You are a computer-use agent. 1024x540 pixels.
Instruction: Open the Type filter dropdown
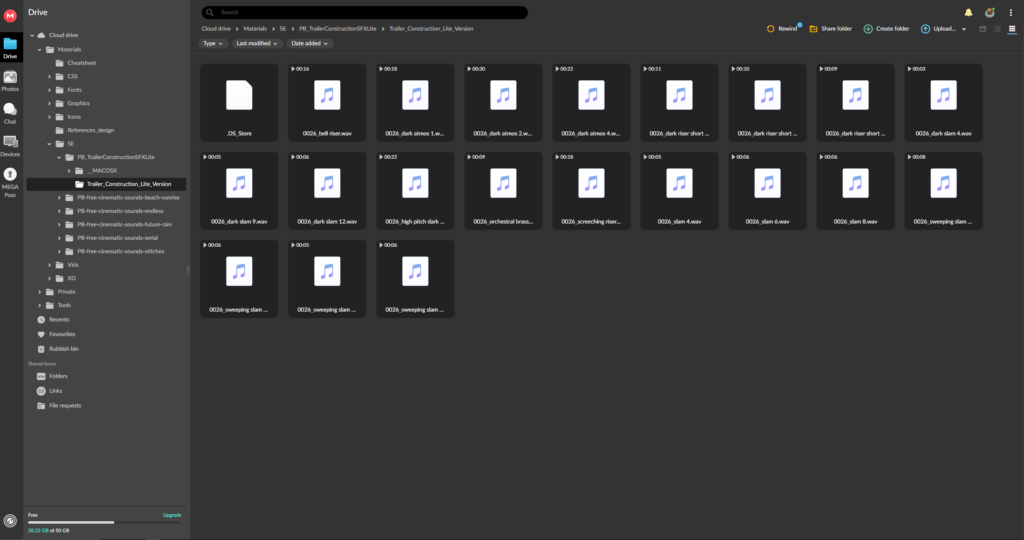click(213, 44)
